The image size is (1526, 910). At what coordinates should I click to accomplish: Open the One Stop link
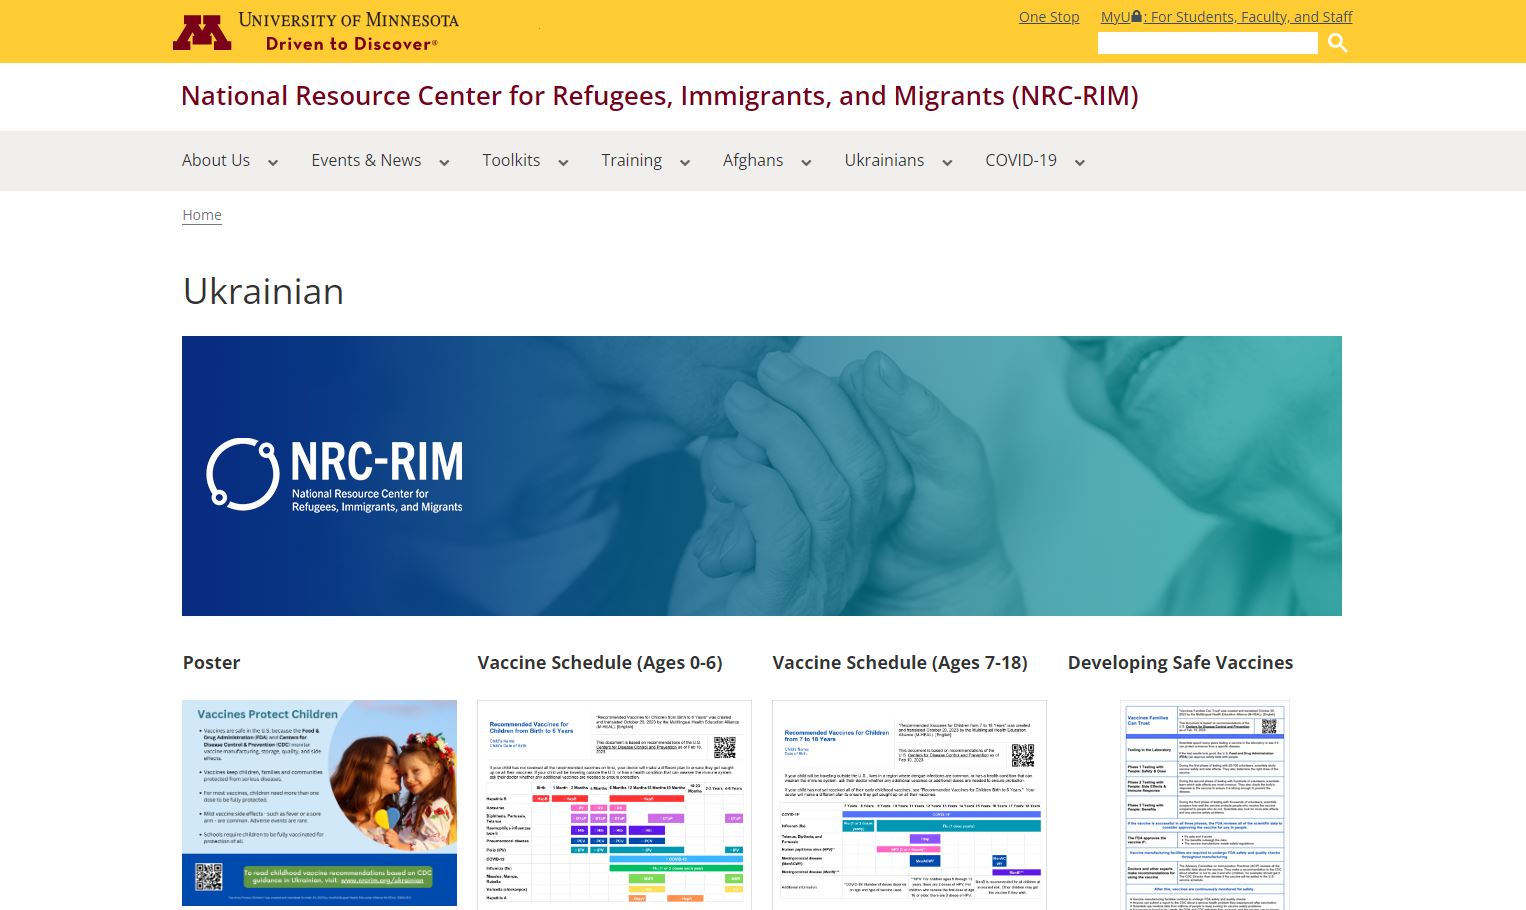coord(1048,17)
